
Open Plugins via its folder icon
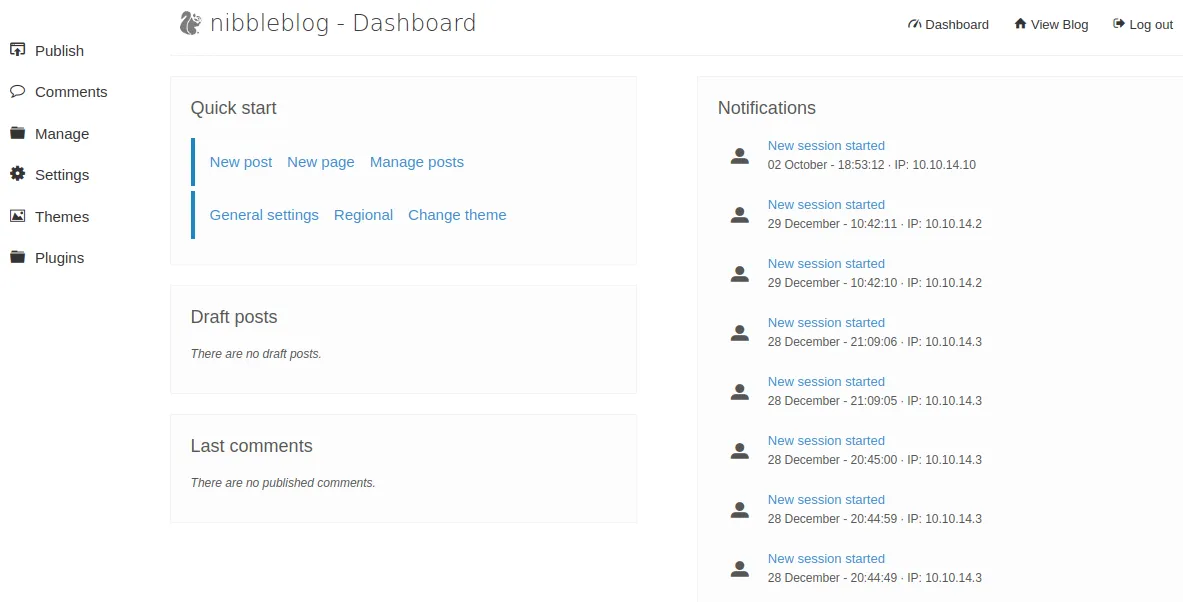click(x=17, y=257)
